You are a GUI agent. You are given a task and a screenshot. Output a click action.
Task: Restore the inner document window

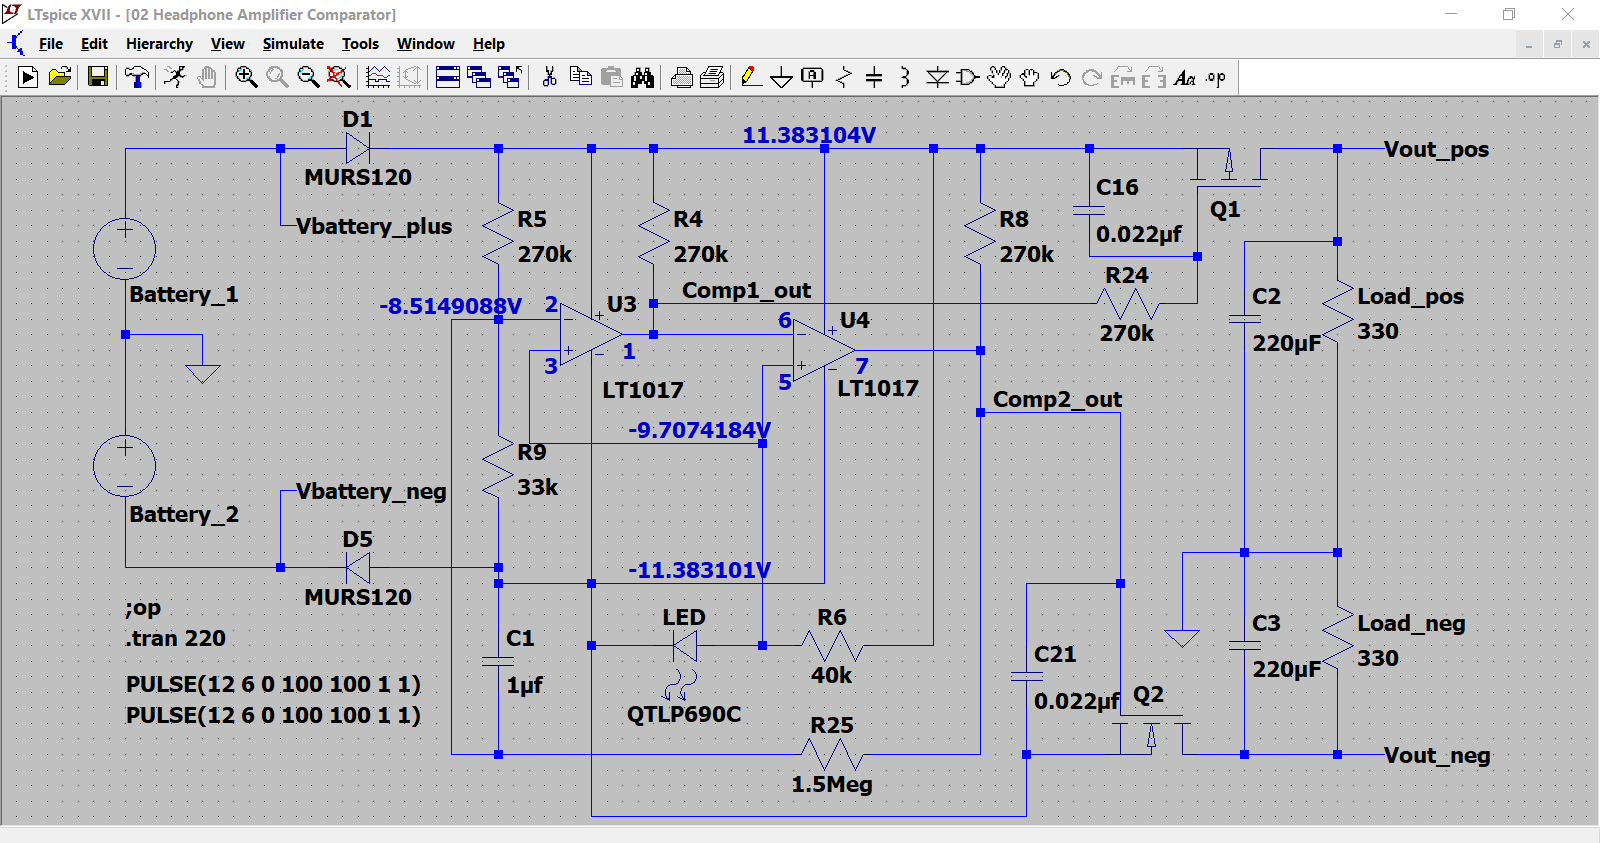pos(1557,44)
